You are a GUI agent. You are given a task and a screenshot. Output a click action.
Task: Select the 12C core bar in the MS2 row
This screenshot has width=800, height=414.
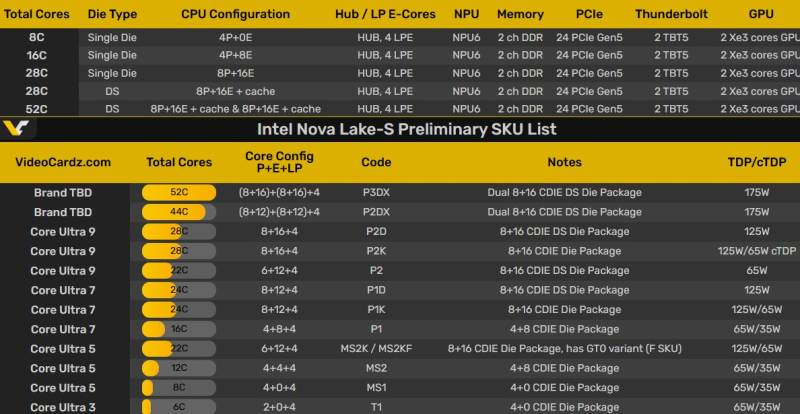(179, 368)
